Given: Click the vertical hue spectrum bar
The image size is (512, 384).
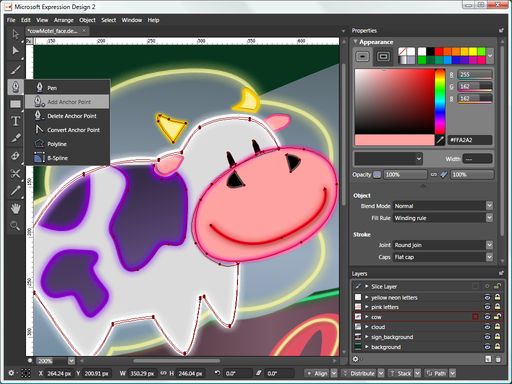Looking at the screenshot, I should click(x=440, y=102).
